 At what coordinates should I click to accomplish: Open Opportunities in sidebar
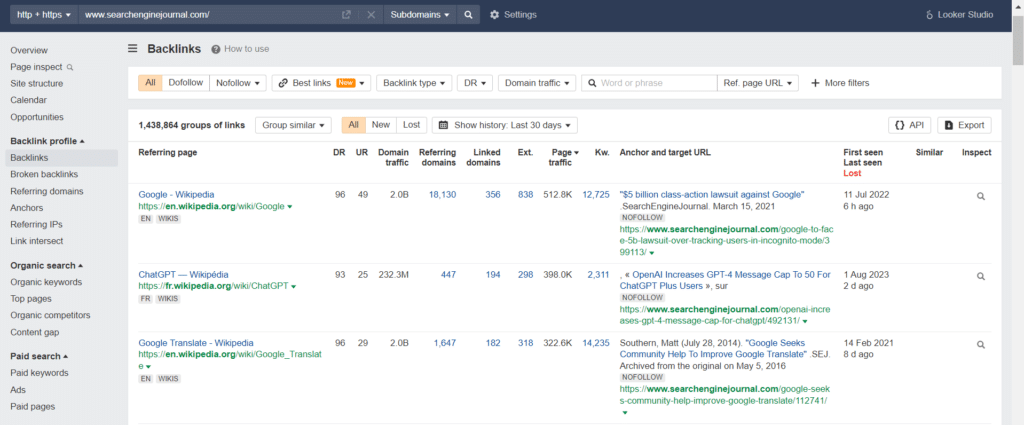37,118
